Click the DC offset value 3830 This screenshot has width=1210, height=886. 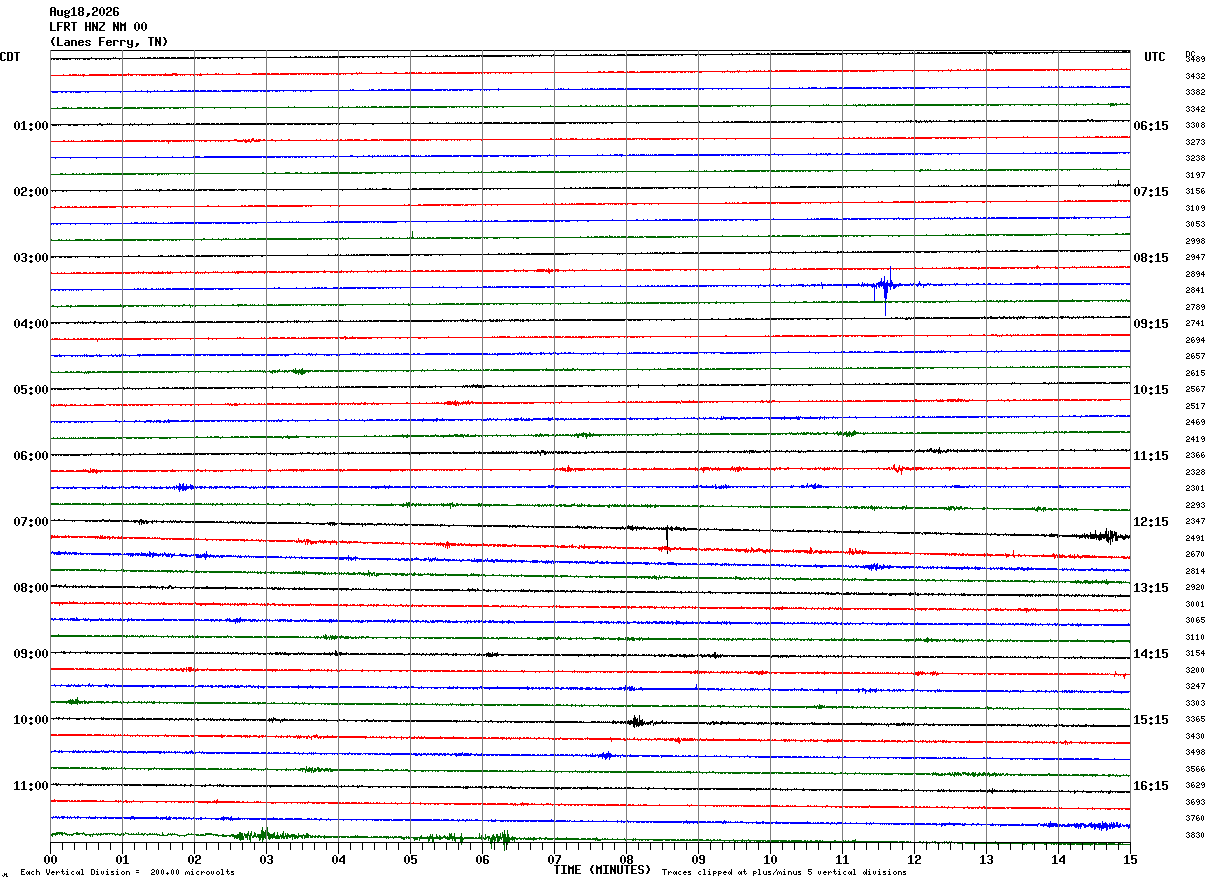click(1195, 835)
